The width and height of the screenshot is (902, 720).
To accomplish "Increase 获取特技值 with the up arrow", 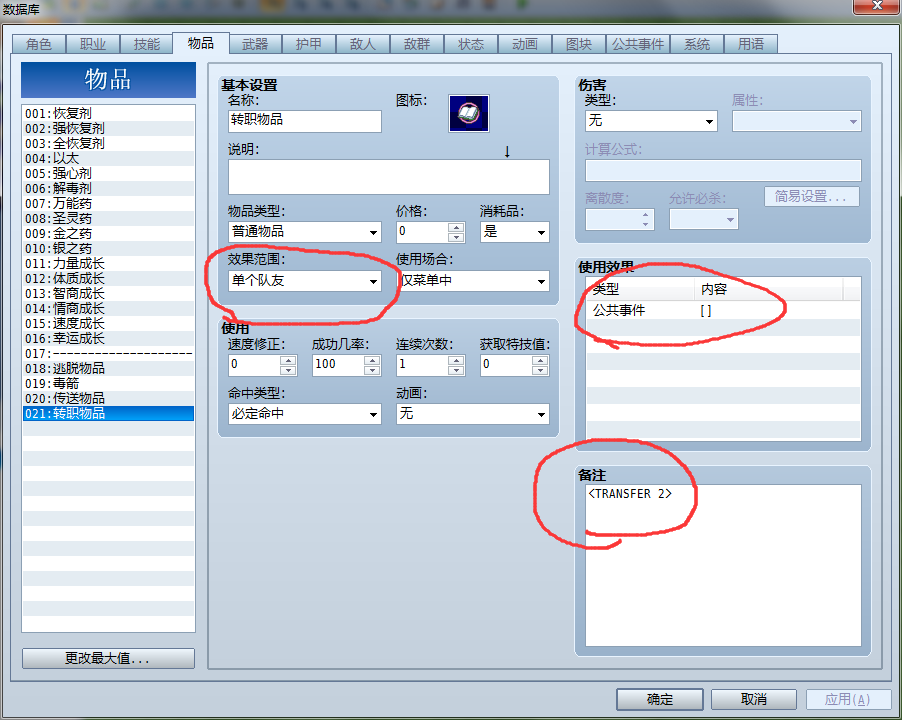I will [540, 360].
